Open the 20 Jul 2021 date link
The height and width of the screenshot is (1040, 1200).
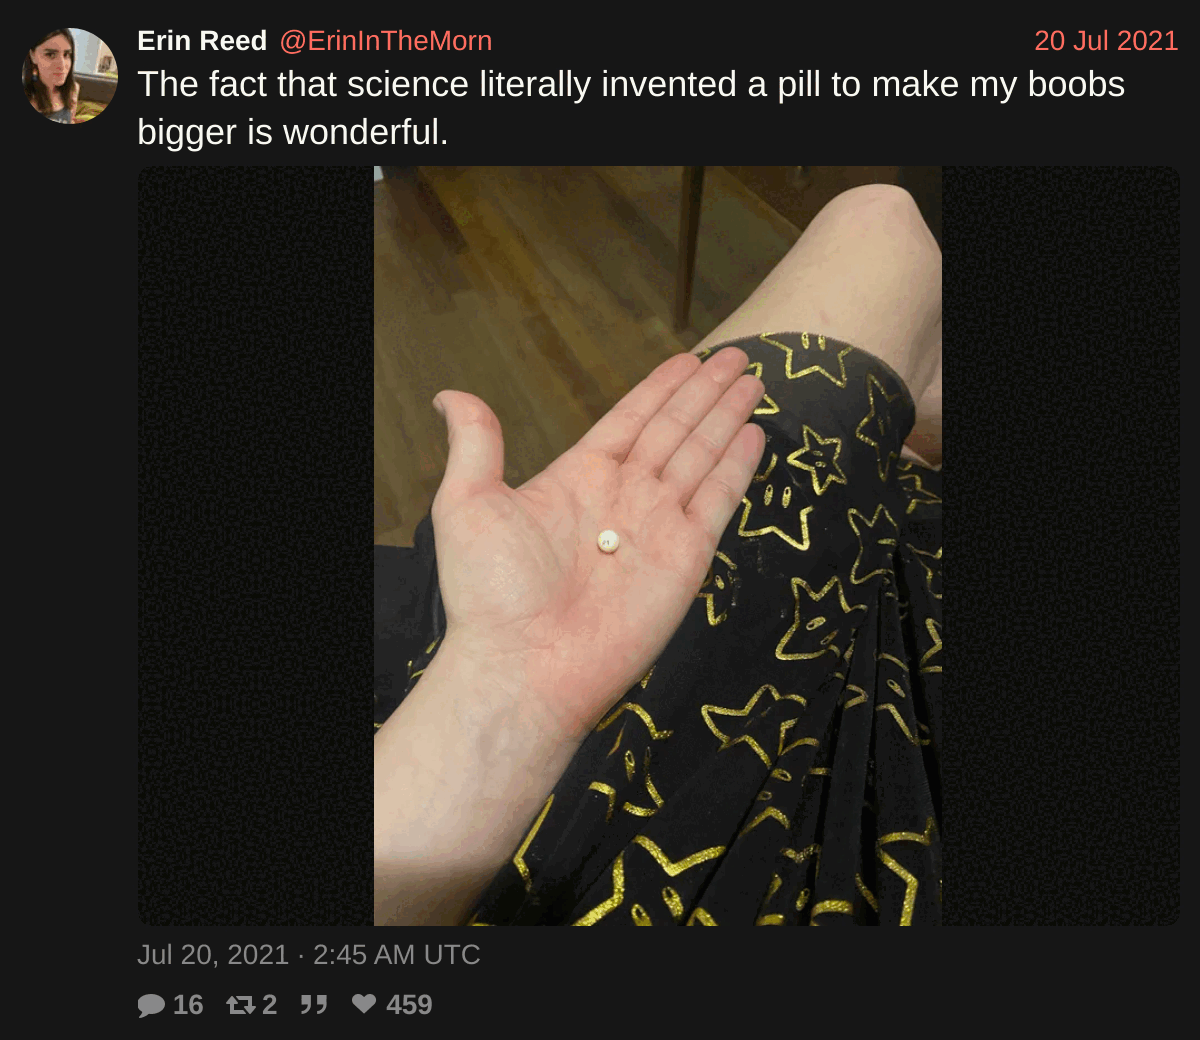pyautogui.click(x=1106, y=41)
